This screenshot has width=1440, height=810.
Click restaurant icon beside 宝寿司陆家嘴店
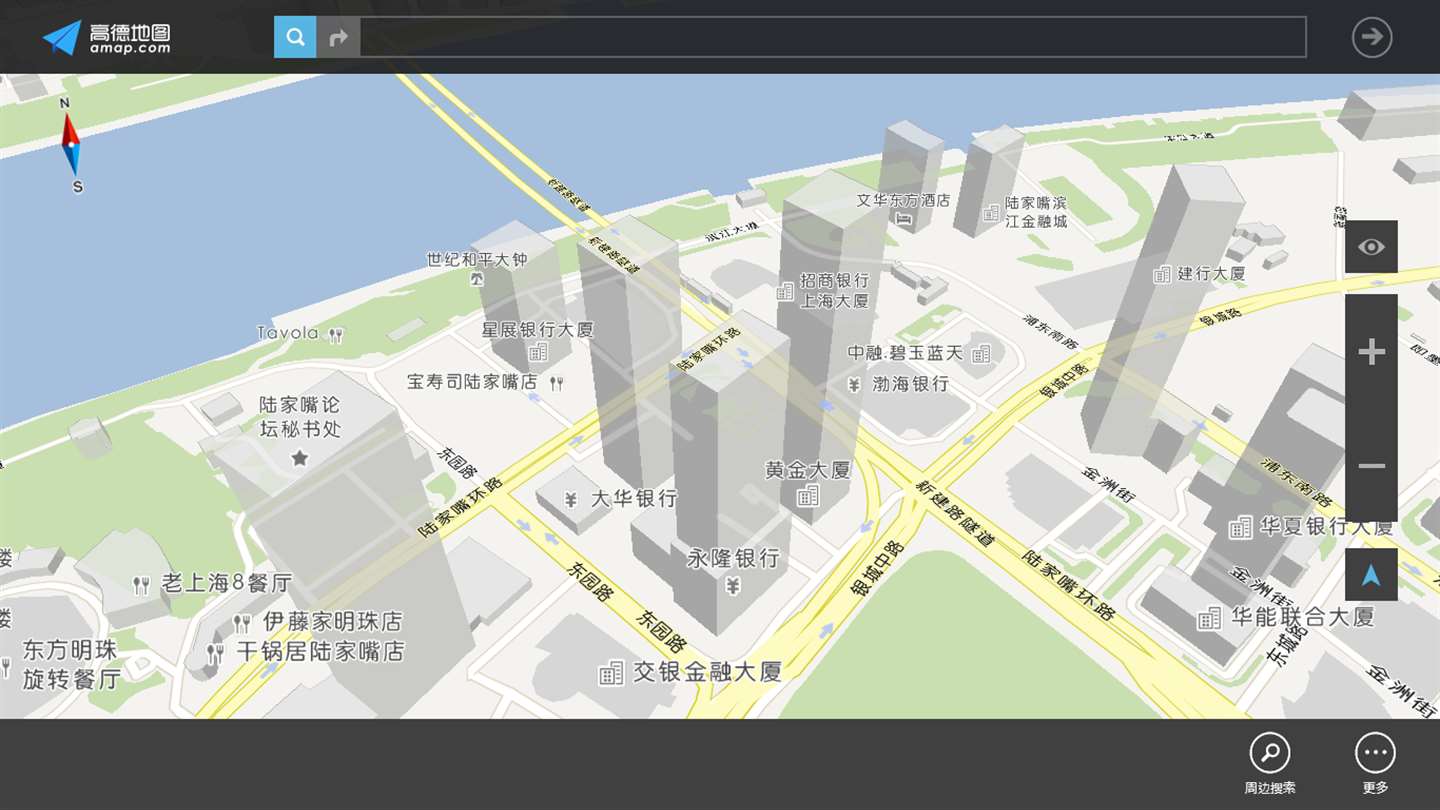point(556,382)
